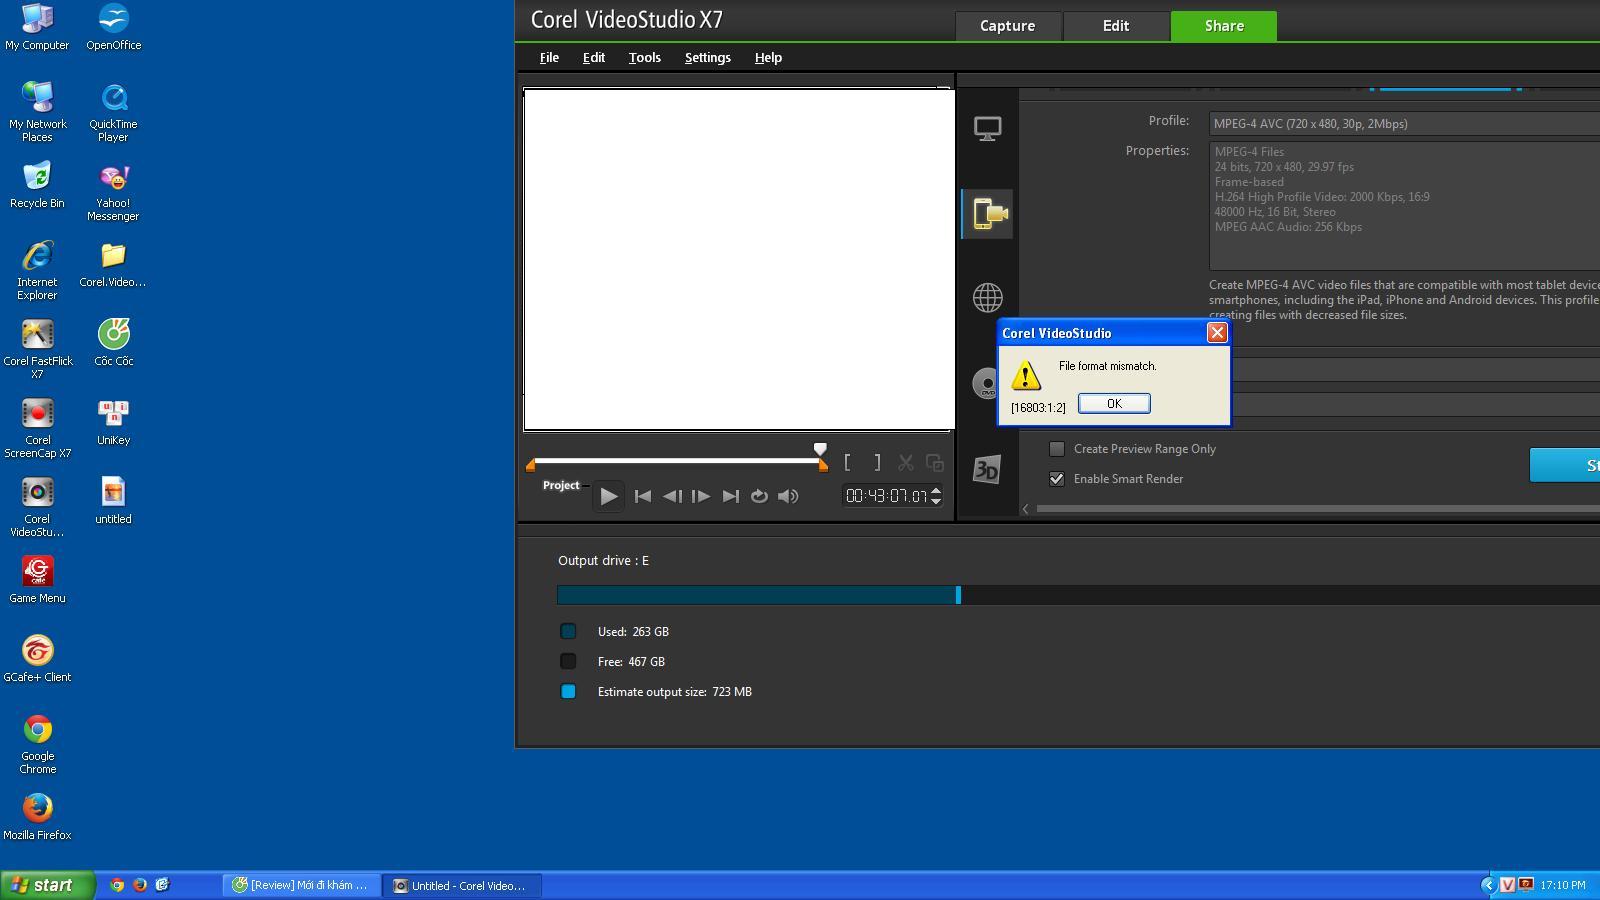Select Corel VideoStudio desktop shortcut
Viewport: 1600px width, 900px height.
tap(37, 507)
